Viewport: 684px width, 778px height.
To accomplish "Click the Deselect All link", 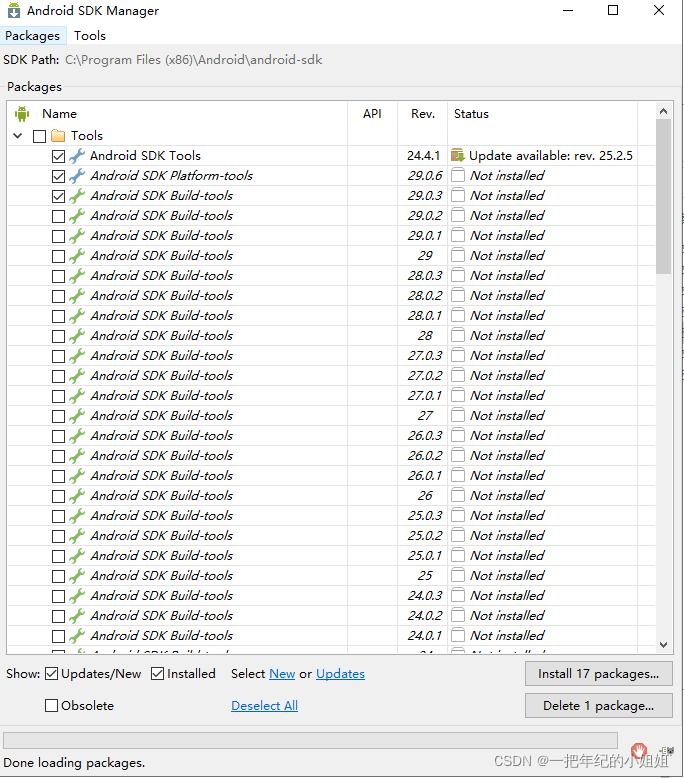I will click(264, 706).
